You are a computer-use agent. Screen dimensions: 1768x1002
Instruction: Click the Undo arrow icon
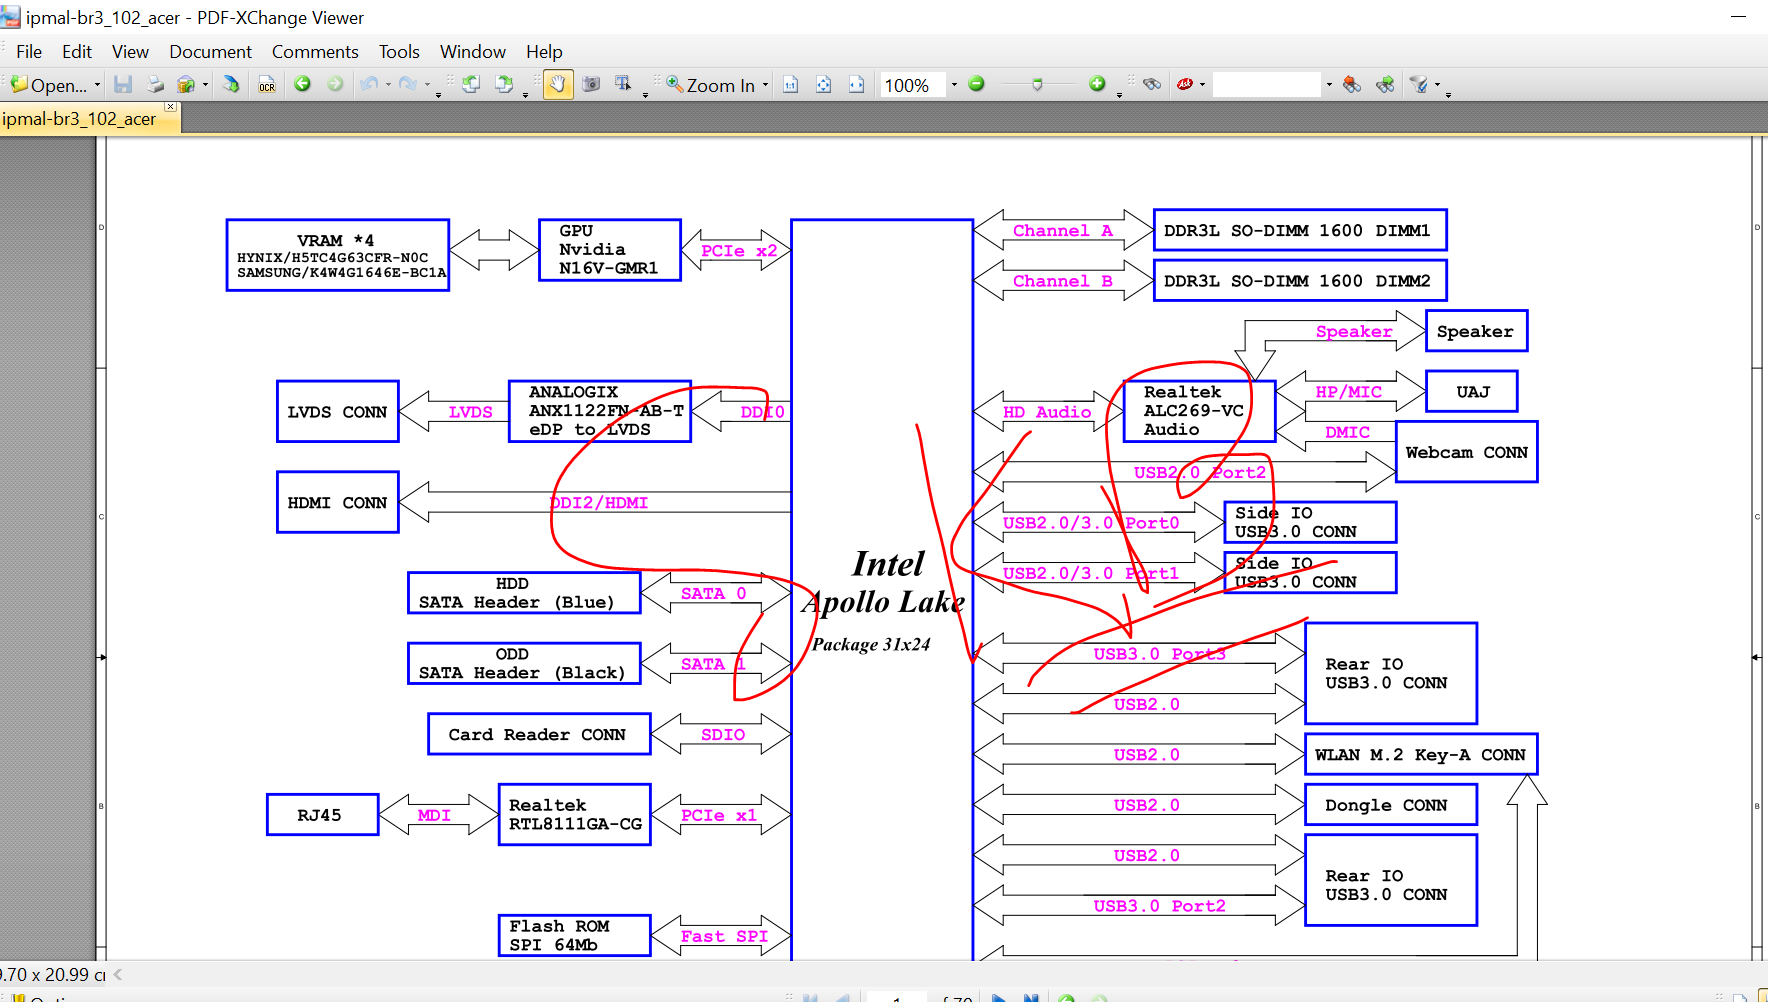click(370, 85)
